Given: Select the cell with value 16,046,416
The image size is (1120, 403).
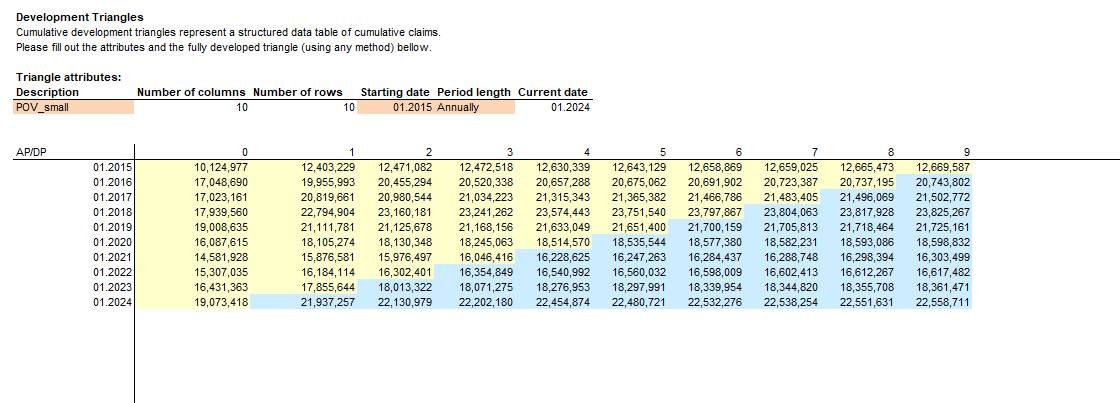Looking at the screenshot, I should [486, 257].
